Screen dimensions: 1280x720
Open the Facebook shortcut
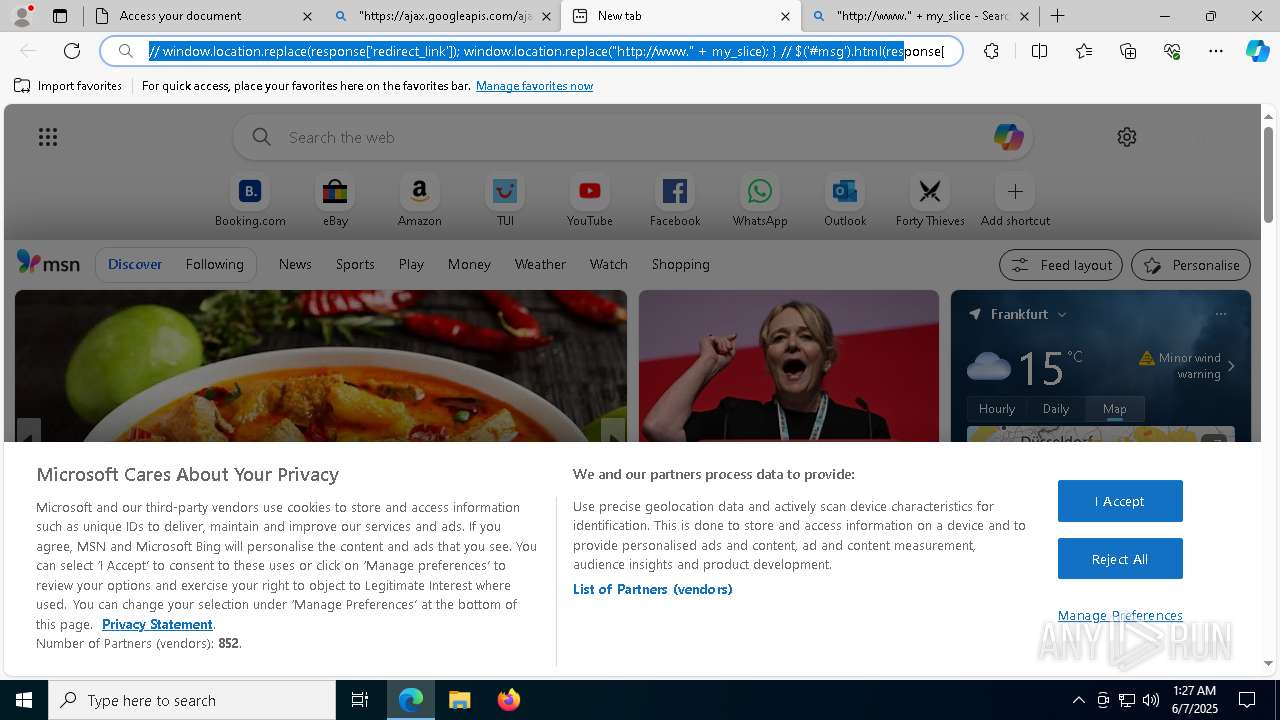pos(675,201)
